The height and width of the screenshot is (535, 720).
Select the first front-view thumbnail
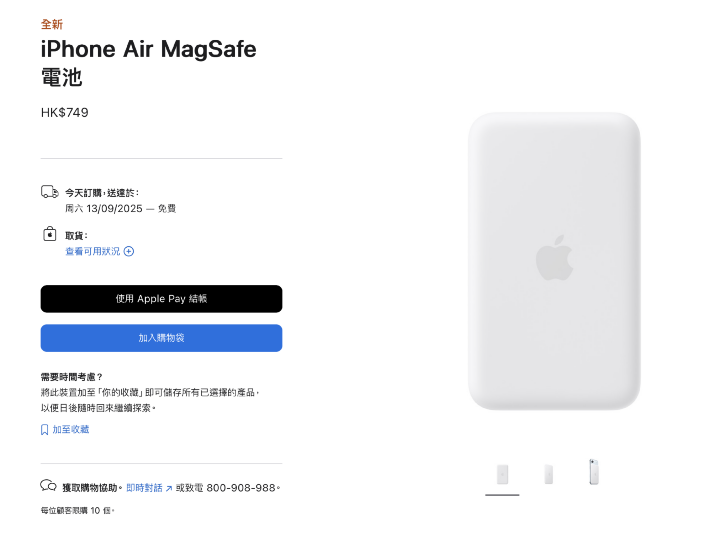click(502, 474)
